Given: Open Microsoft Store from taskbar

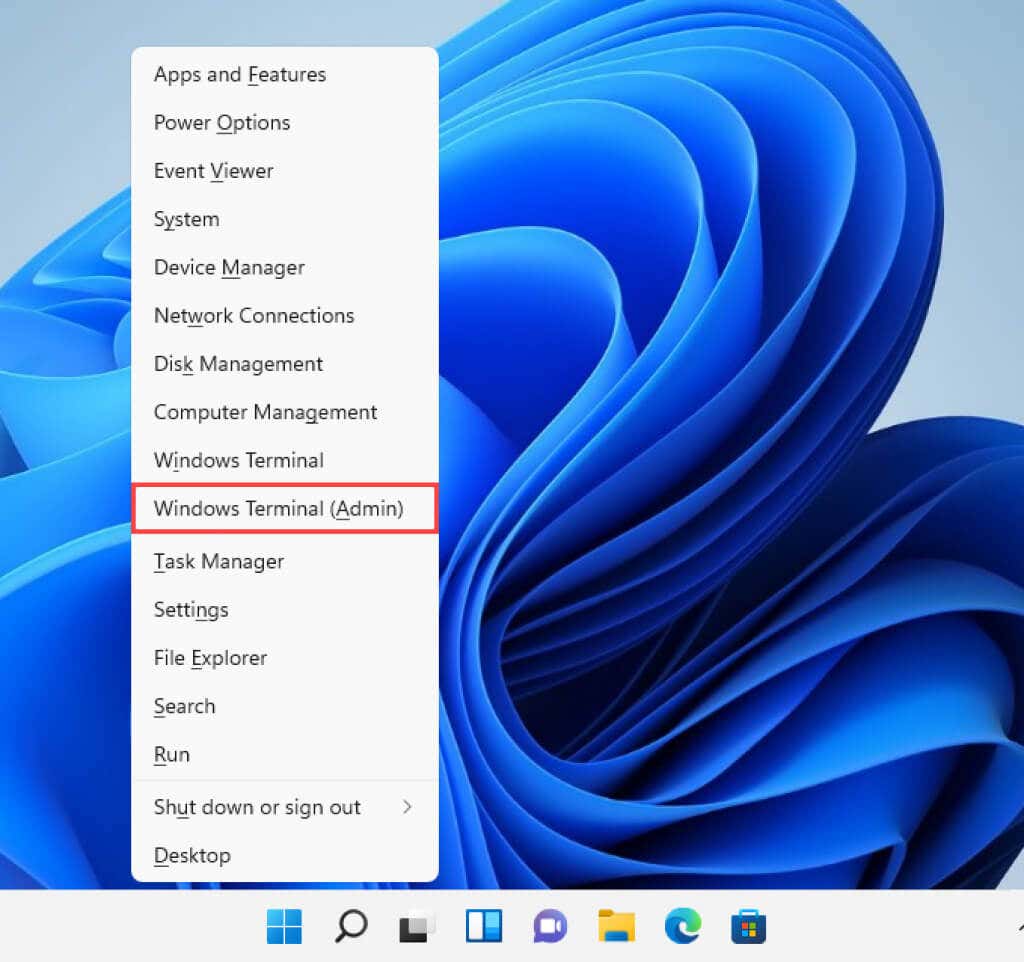Looking at the screenshot, I should click(x=749, y=926).
